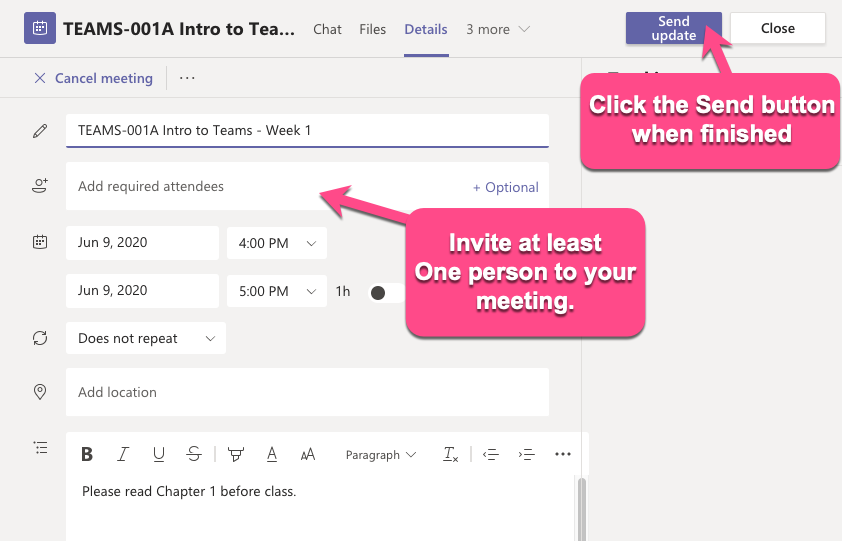
Task: Open the font color picker
Action: coord(272,455)
